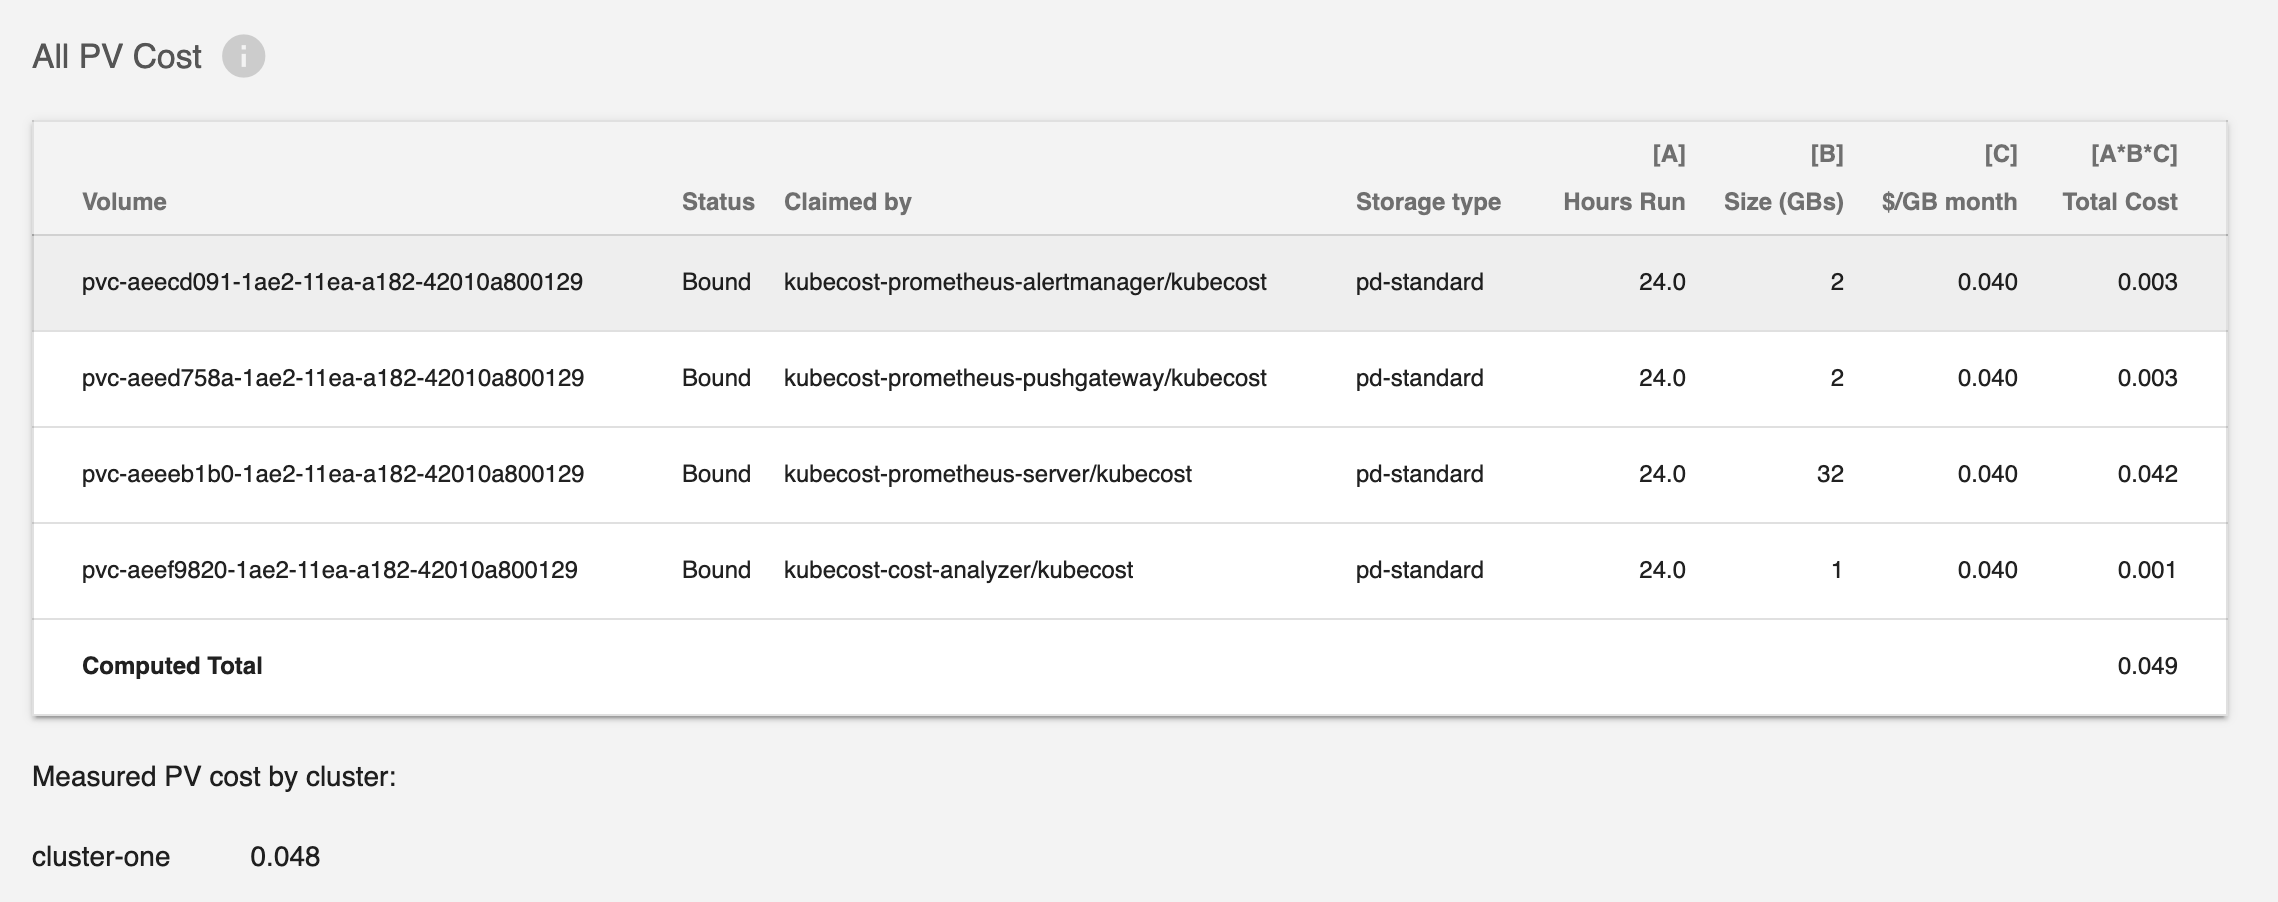Click the 0.048 cluster cost value

[283, 856]
